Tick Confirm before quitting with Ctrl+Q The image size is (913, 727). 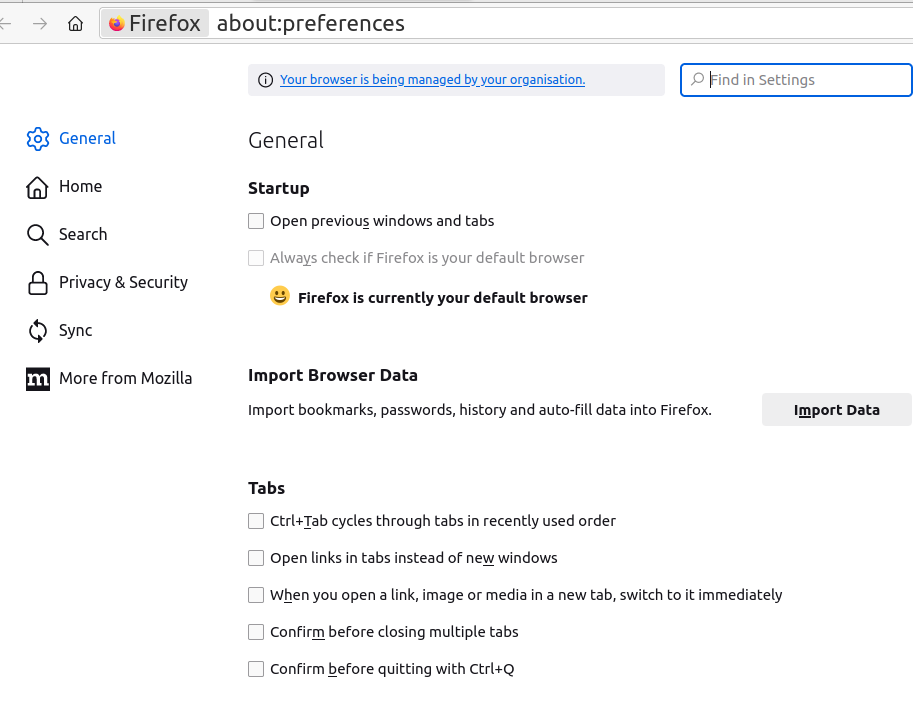(256, 669)
